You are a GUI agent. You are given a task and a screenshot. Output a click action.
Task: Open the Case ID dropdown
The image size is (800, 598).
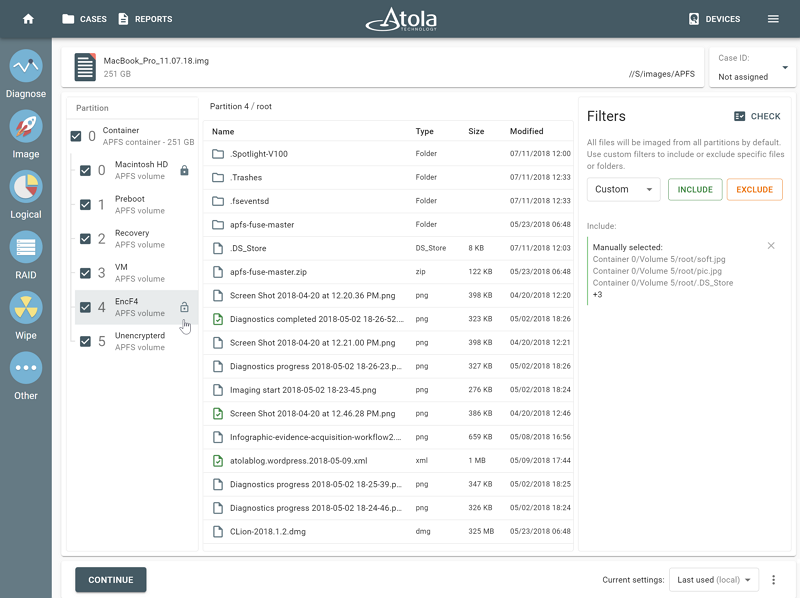tap(753, 67)
